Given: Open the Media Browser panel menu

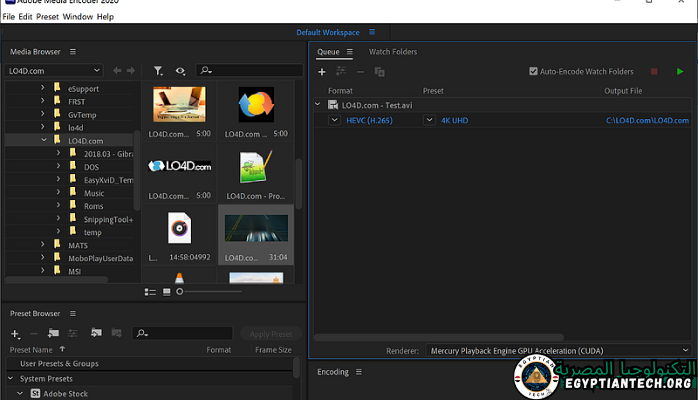Looking at the screenshot, I should click(73, 51).
